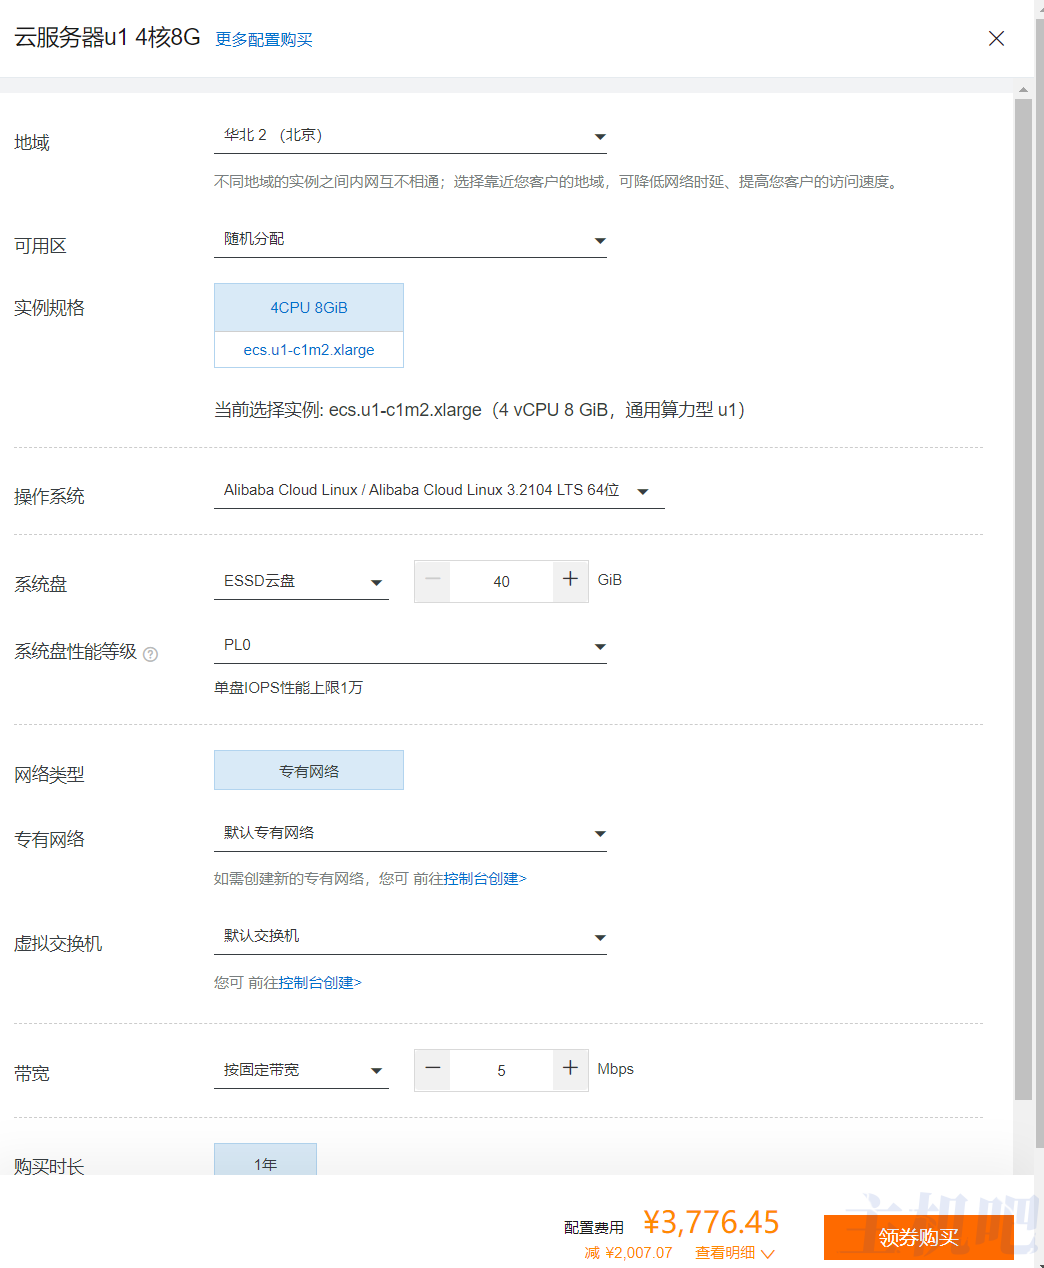Screen dimensions: 1044x1268
Task: Select the 4CPU 8GiB instance spec card
Action: tap(309, 307)
